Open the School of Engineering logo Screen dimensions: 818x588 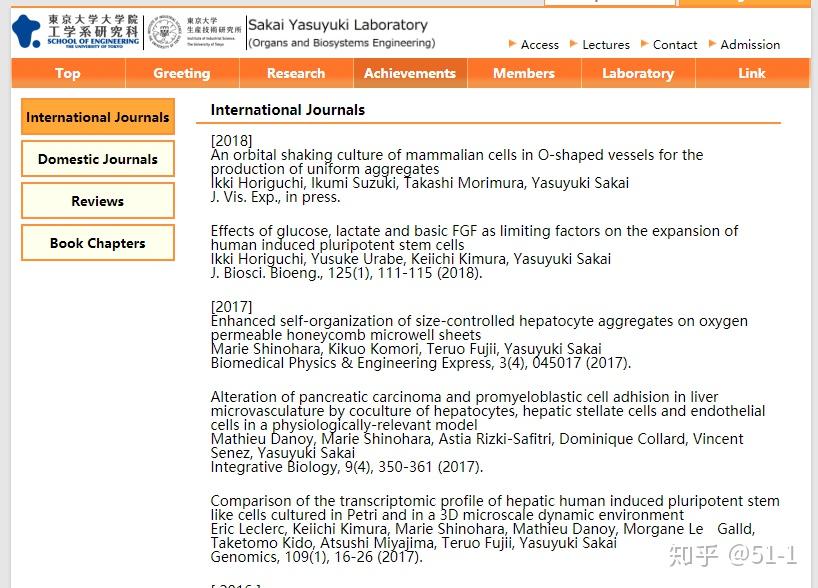(76, 31)
